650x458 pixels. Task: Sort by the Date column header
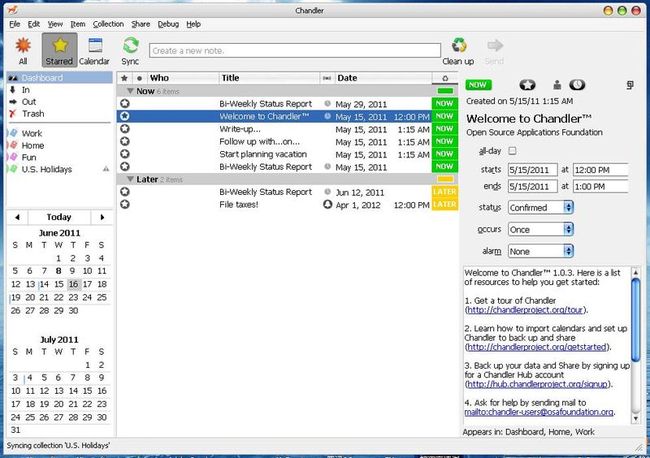[383, 78]
